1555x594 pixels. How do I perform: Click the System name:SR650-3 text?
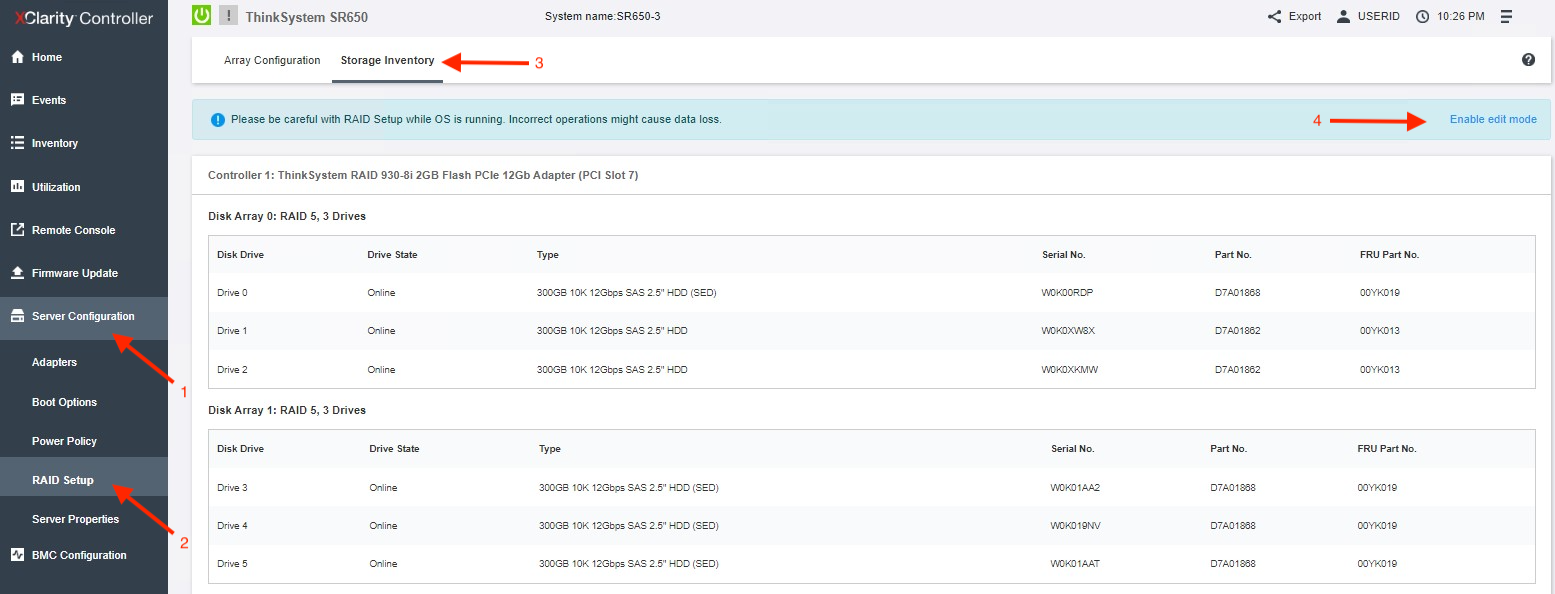point(603,16)
